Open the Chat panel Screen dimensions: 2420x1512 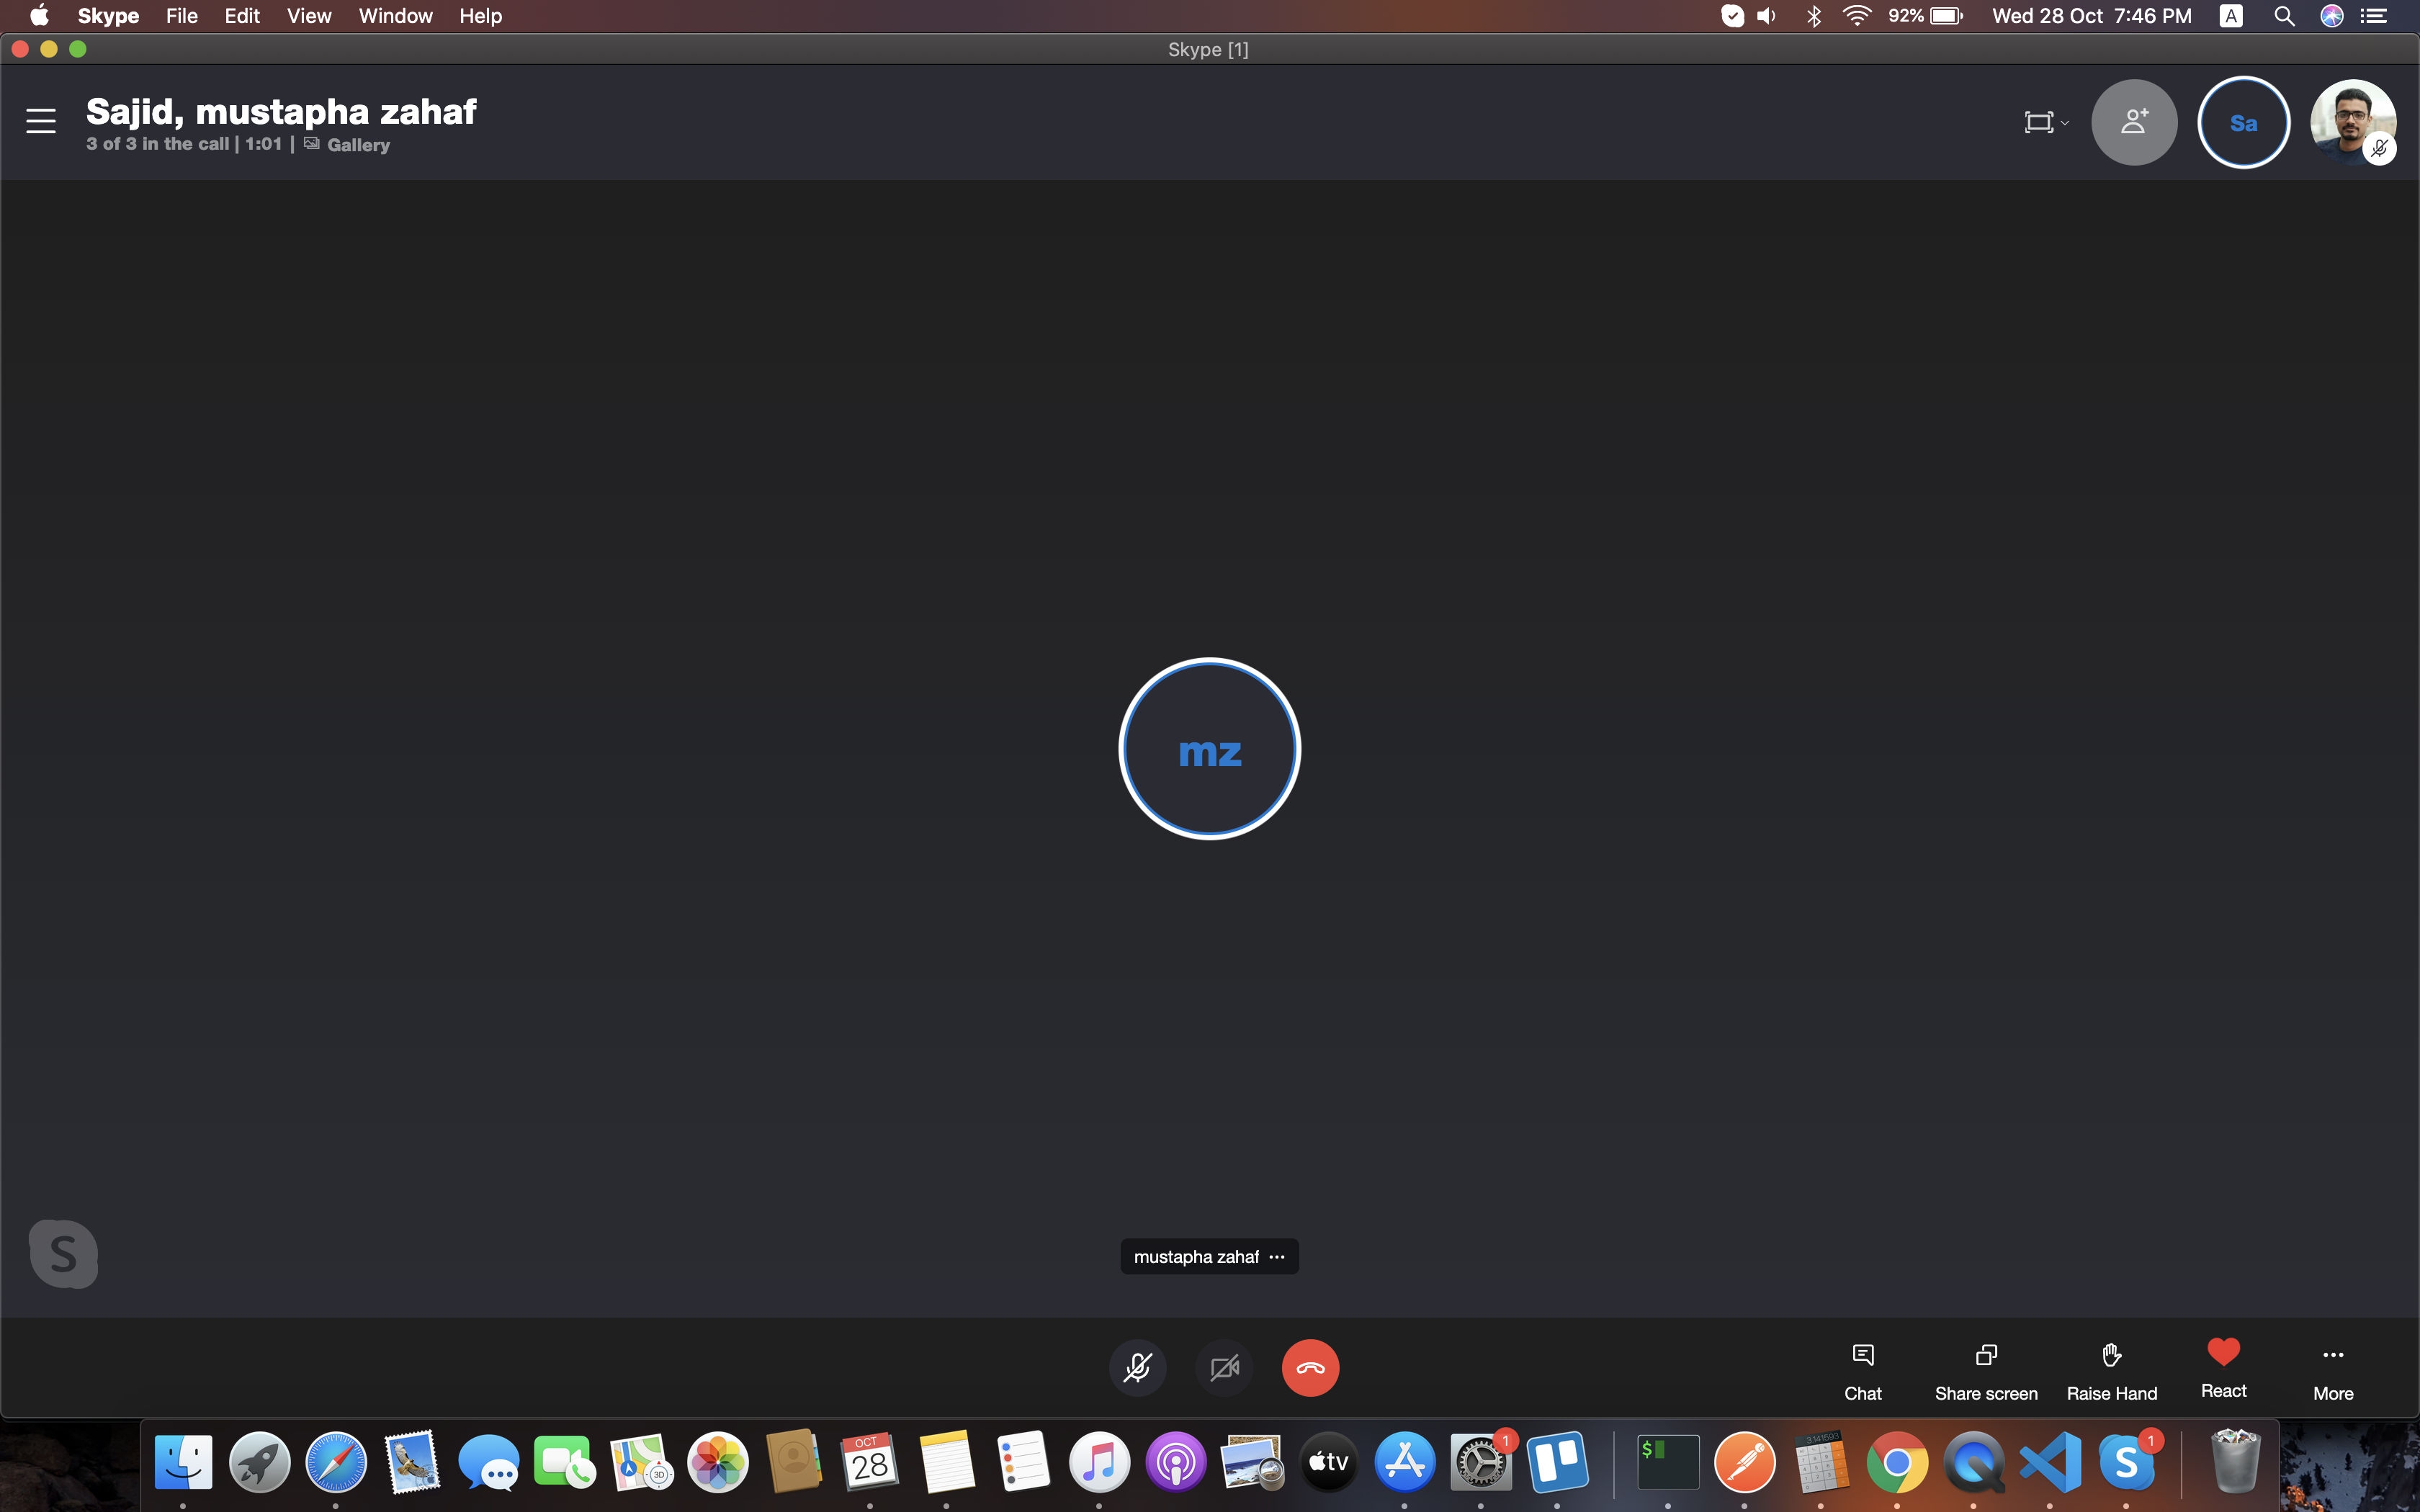pyautogui.click(x=1862, y=1371)
